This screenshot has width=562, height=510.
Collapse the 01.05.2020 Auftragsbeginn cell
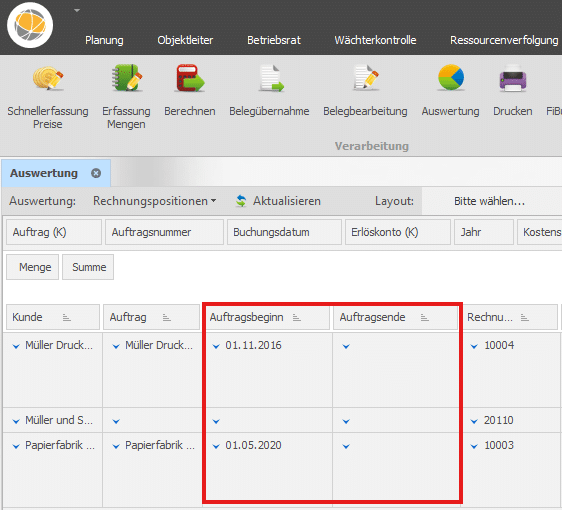click(216, 447)
